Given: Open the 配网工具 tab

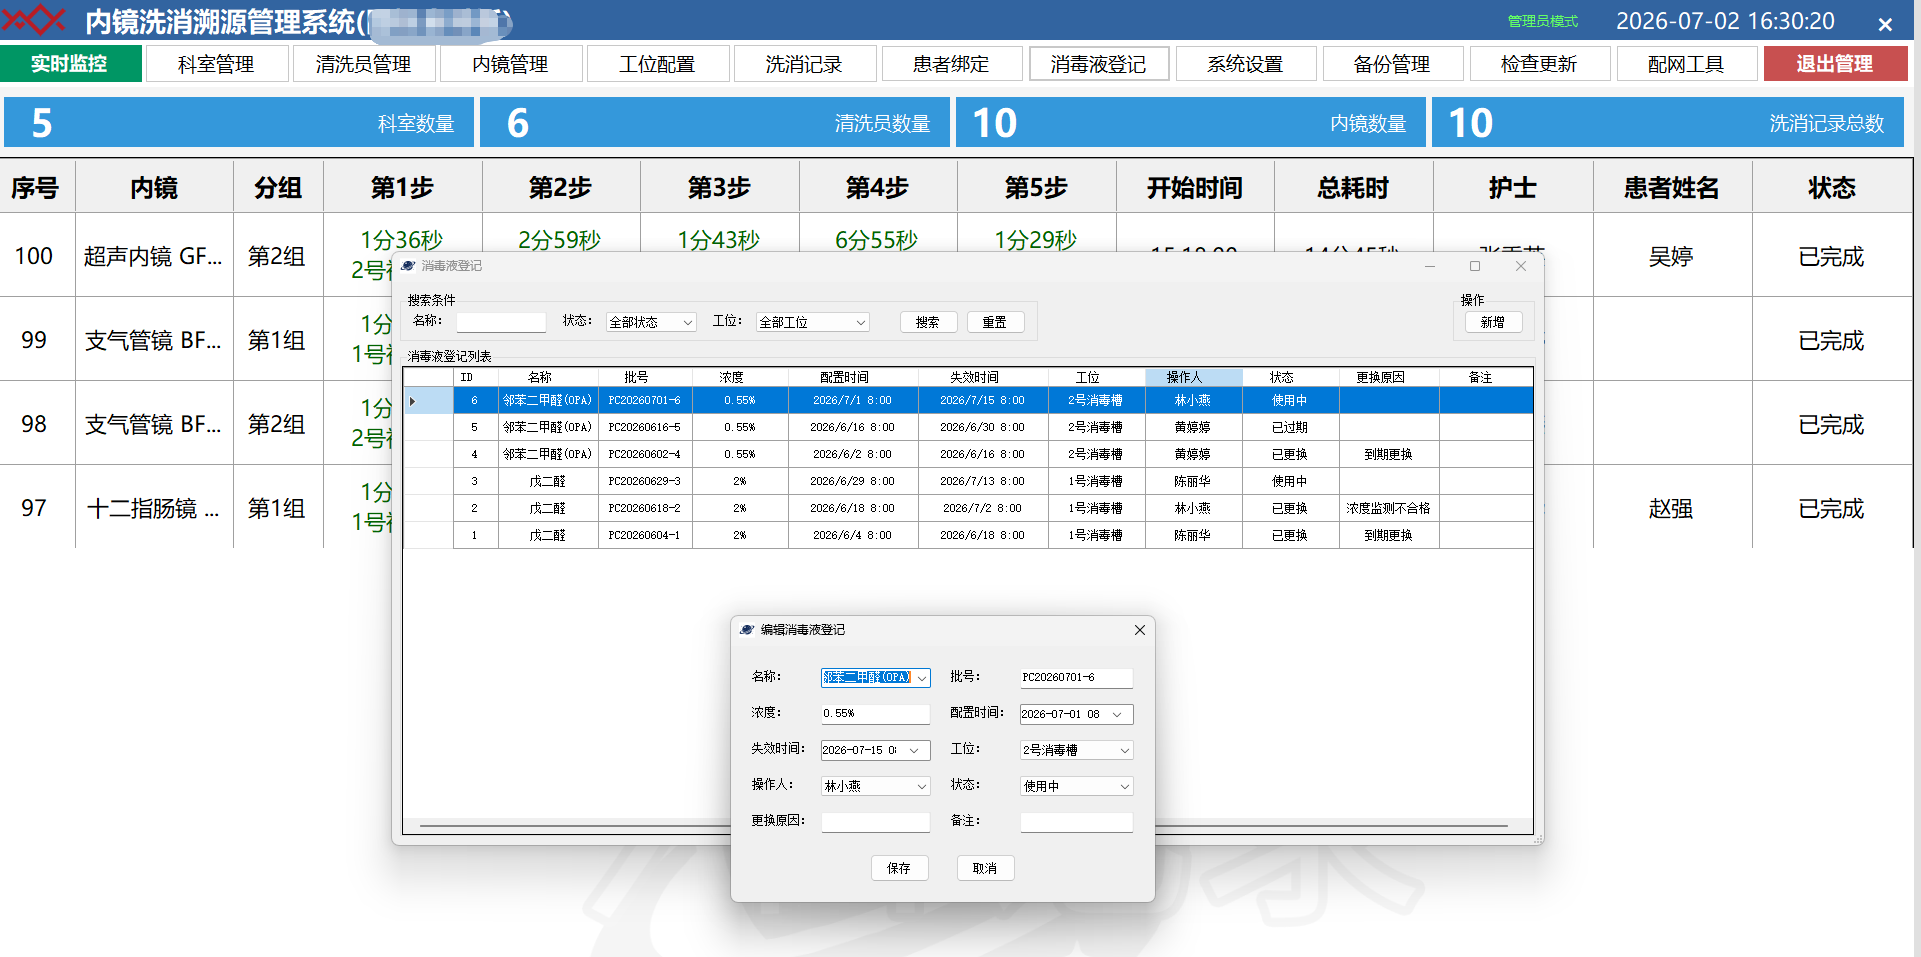Looking at the screenshot, I should (1687, 64).
